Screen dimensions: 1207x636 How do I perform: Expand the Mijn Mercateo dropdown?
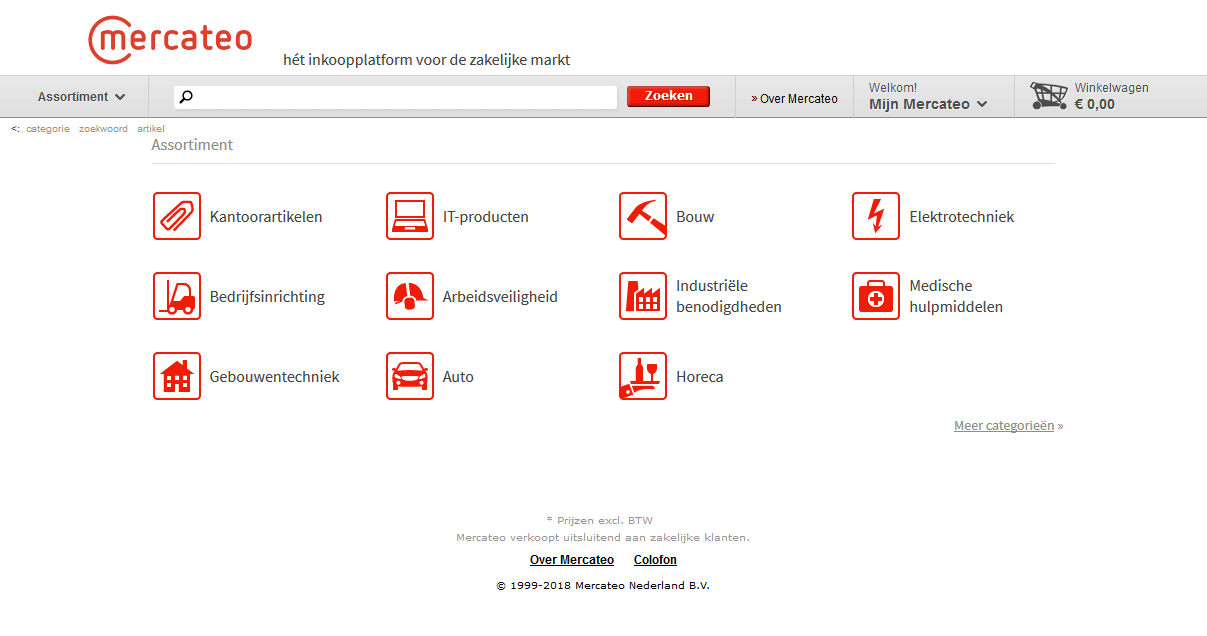928,104
